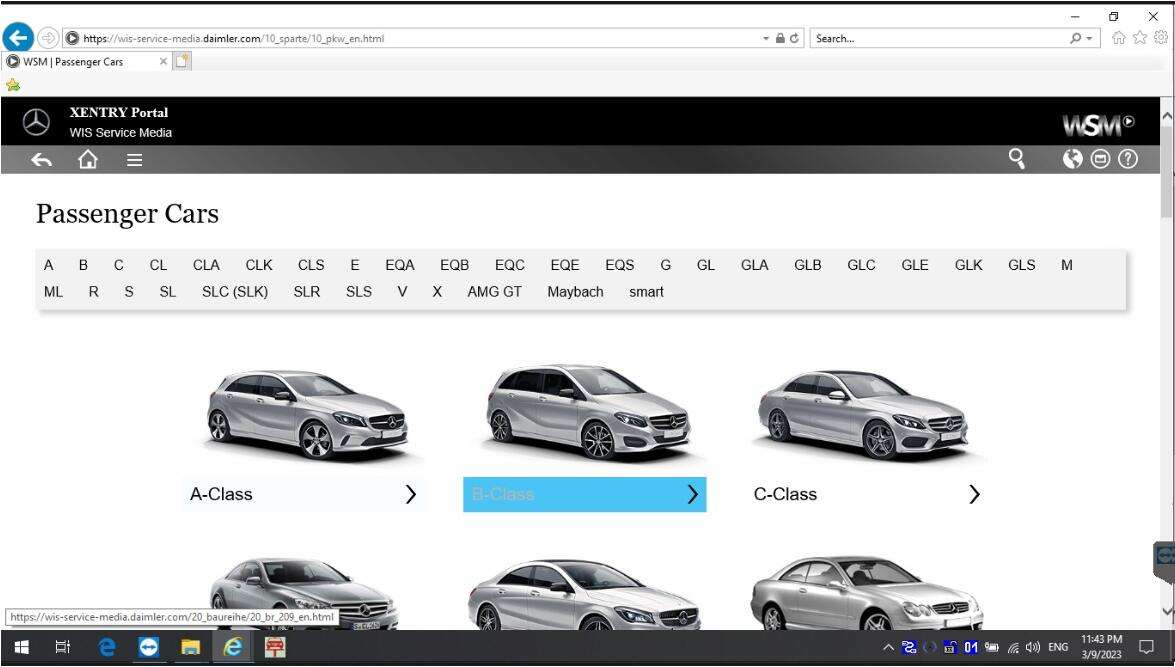1175x667 pixels.
Task: Click the help question mark icon
Action: pyautogui.click(x=1128, y=159)
